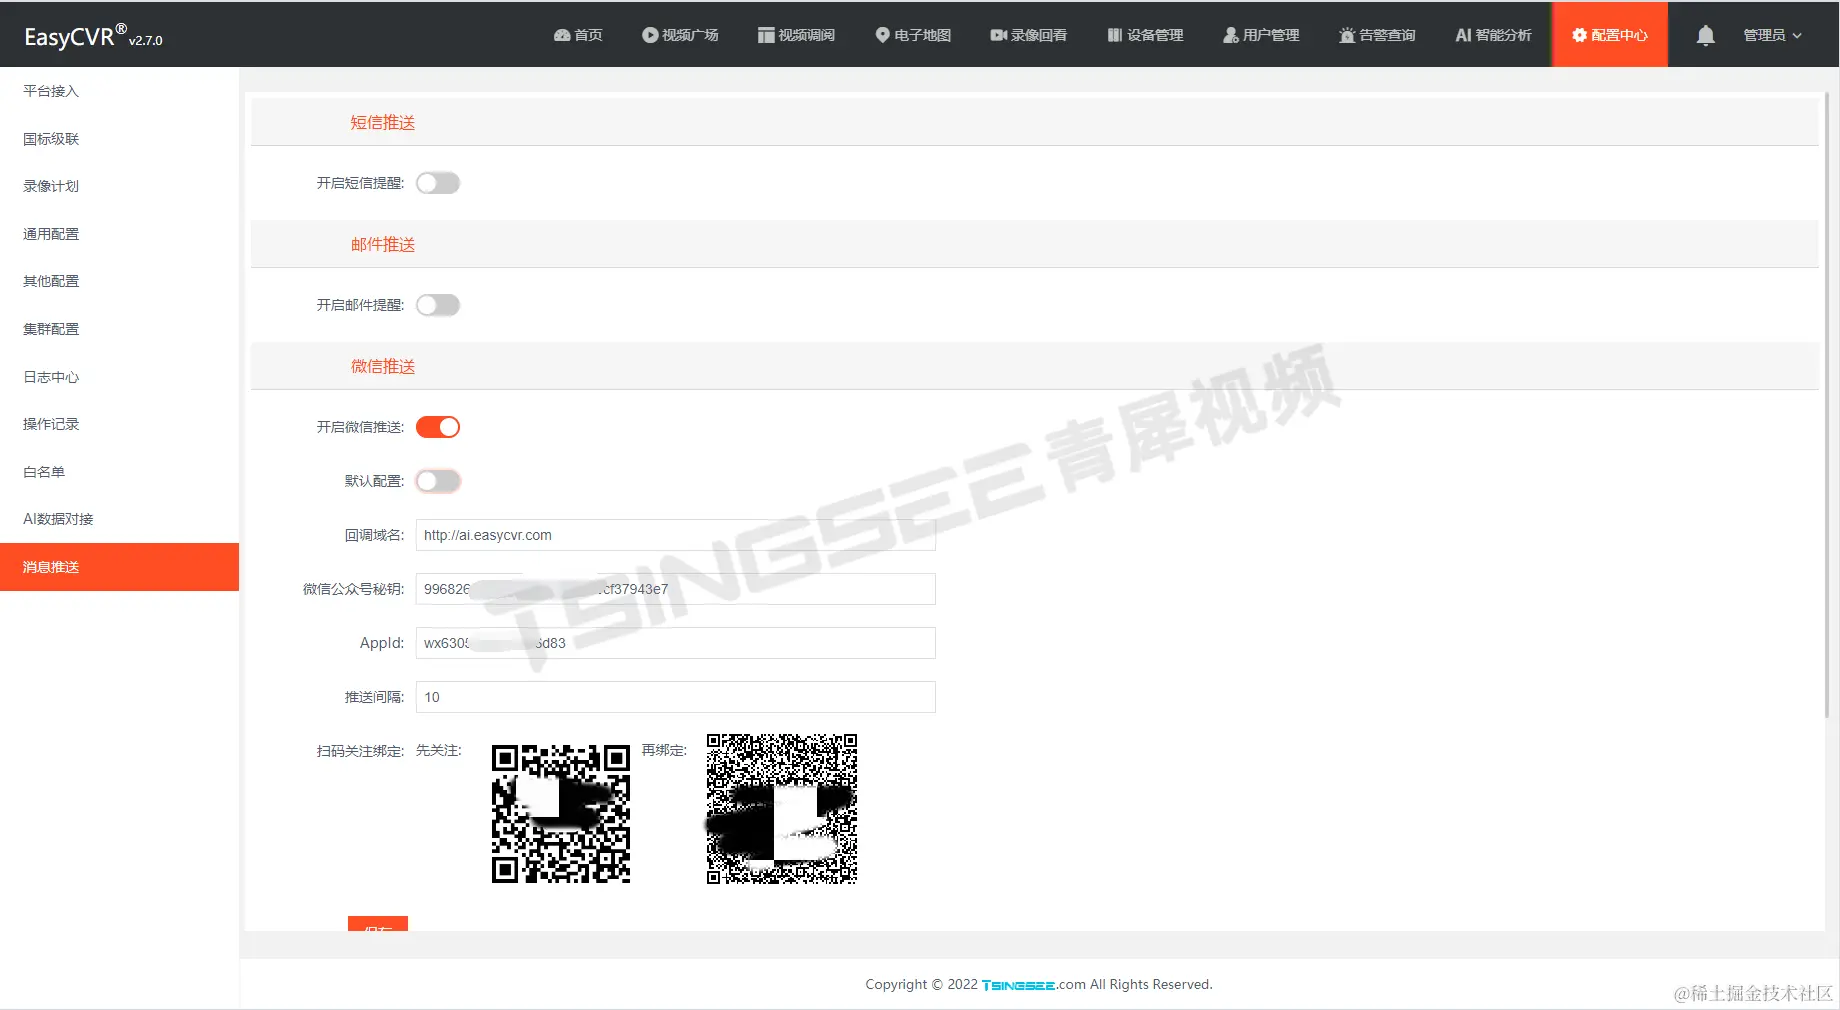Screen dimensions: 1840x1010
Task: Click the 视频广场 play icon
Action: pos(650,35)
